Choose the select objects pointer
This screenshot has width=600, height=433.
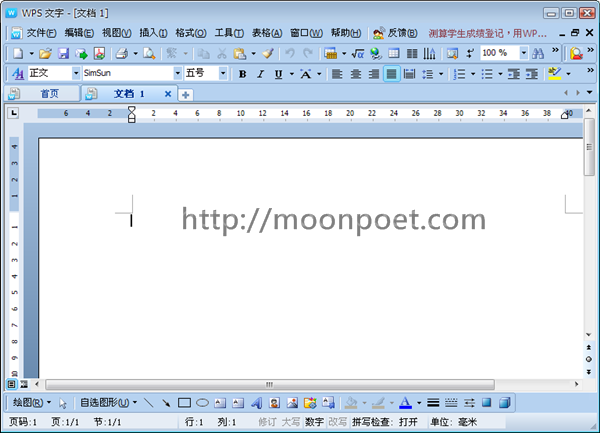63,403
